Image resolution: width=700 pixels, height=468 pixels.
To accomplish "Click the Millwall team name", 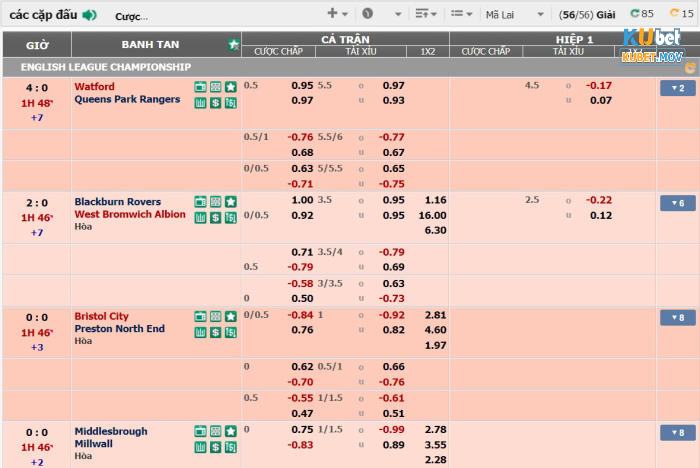I will pyautogui.click(x=93, y=444).
